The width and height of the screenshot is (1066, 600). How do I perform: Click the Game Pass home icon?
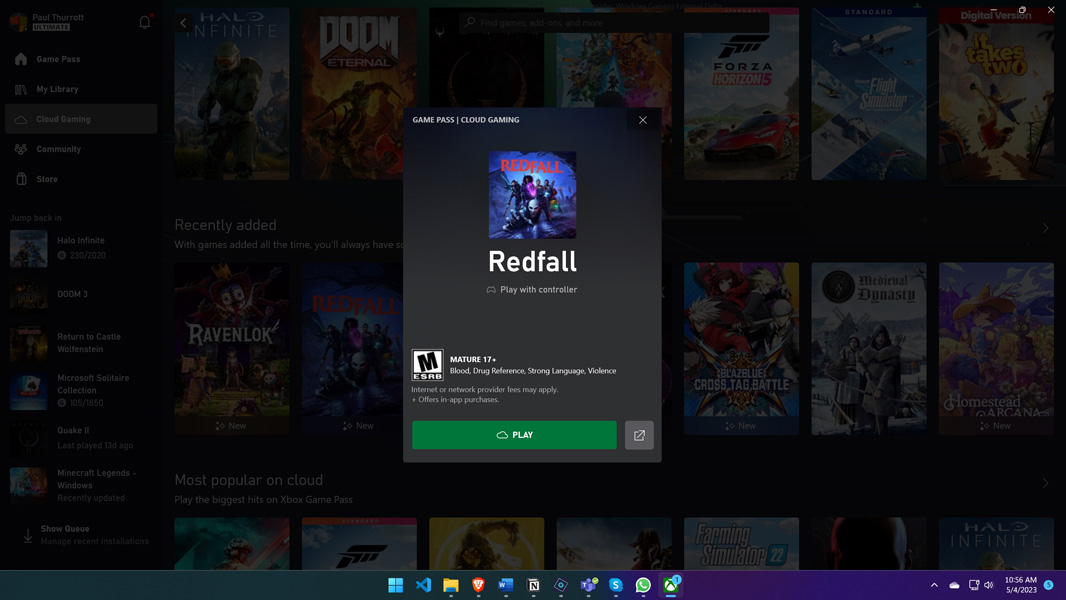(x=21, y=59)
